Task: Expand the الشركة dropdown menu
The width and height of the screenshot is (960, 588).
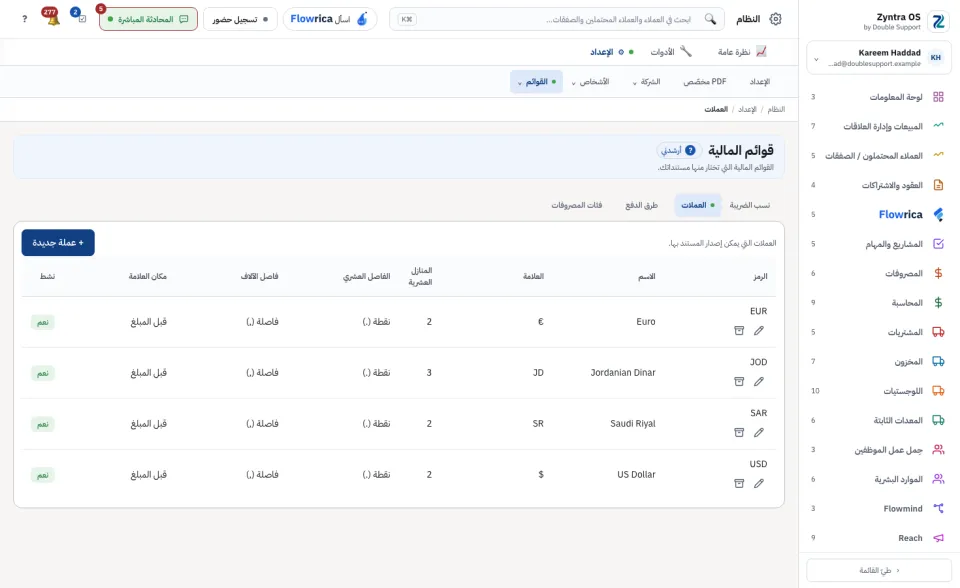Action: [x=646, y=81]
